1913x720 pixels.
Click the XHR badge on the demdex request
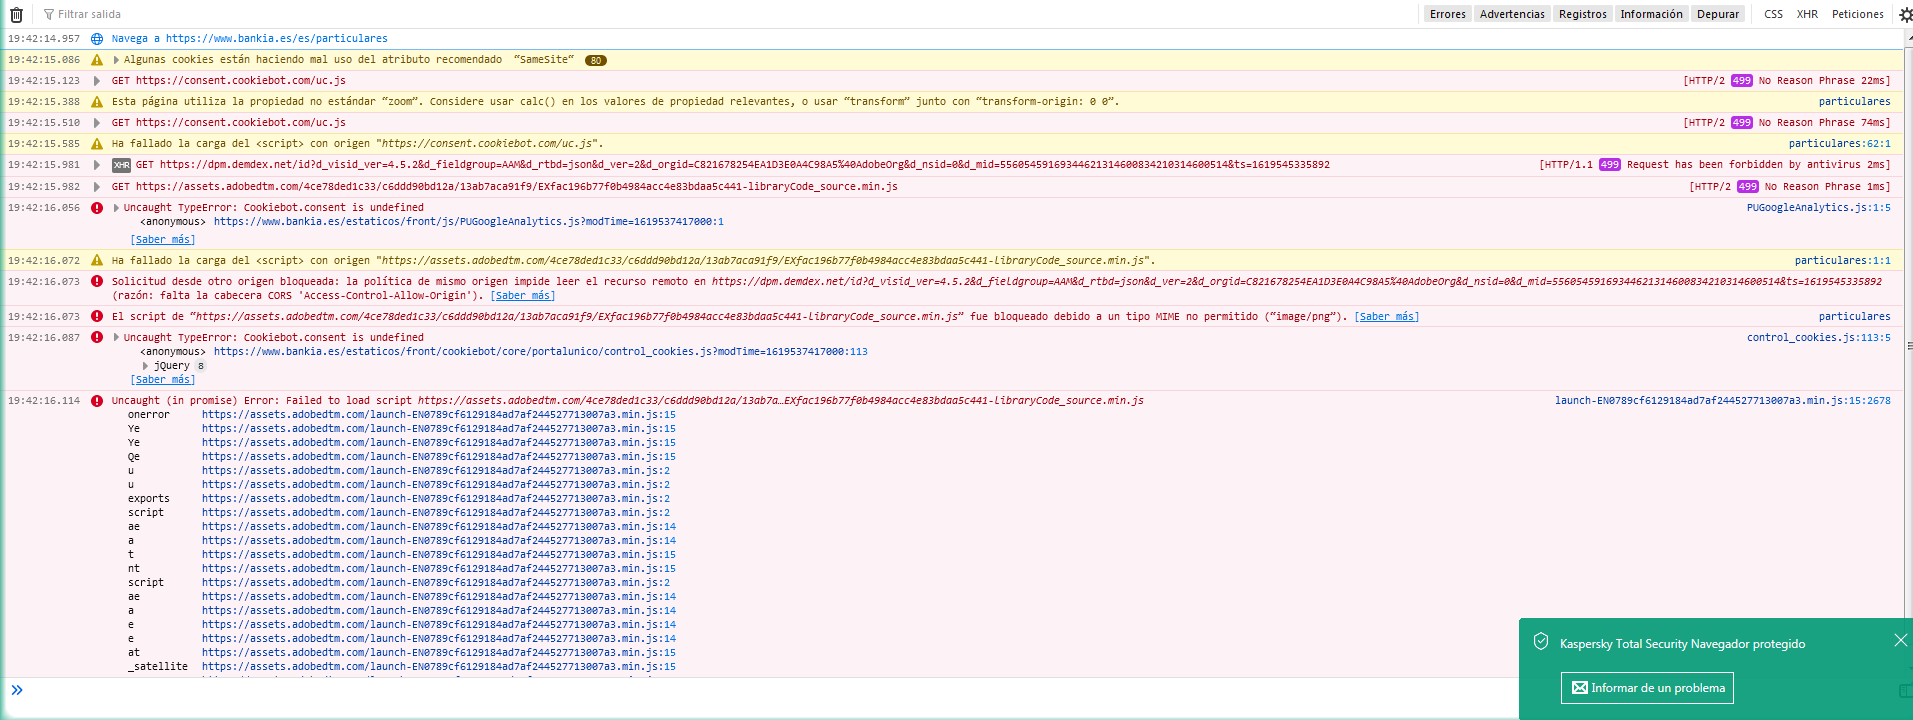(121, 165)
